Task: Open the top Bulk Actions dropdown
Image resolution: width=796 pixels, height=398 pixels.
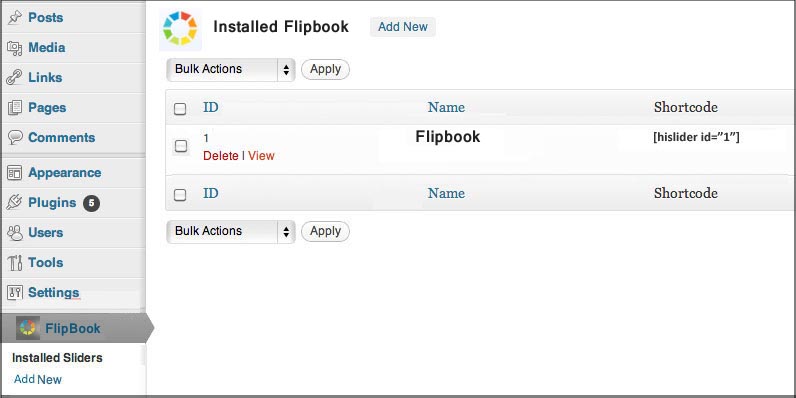Action: point(231,70)
